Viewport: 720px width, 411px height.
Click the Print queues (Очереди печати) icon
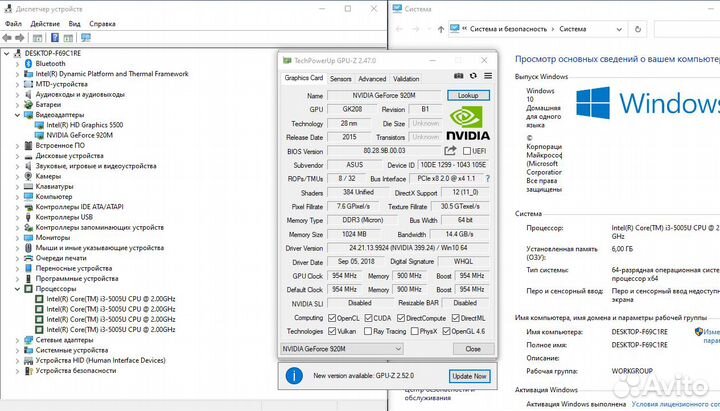pos(28,258)
